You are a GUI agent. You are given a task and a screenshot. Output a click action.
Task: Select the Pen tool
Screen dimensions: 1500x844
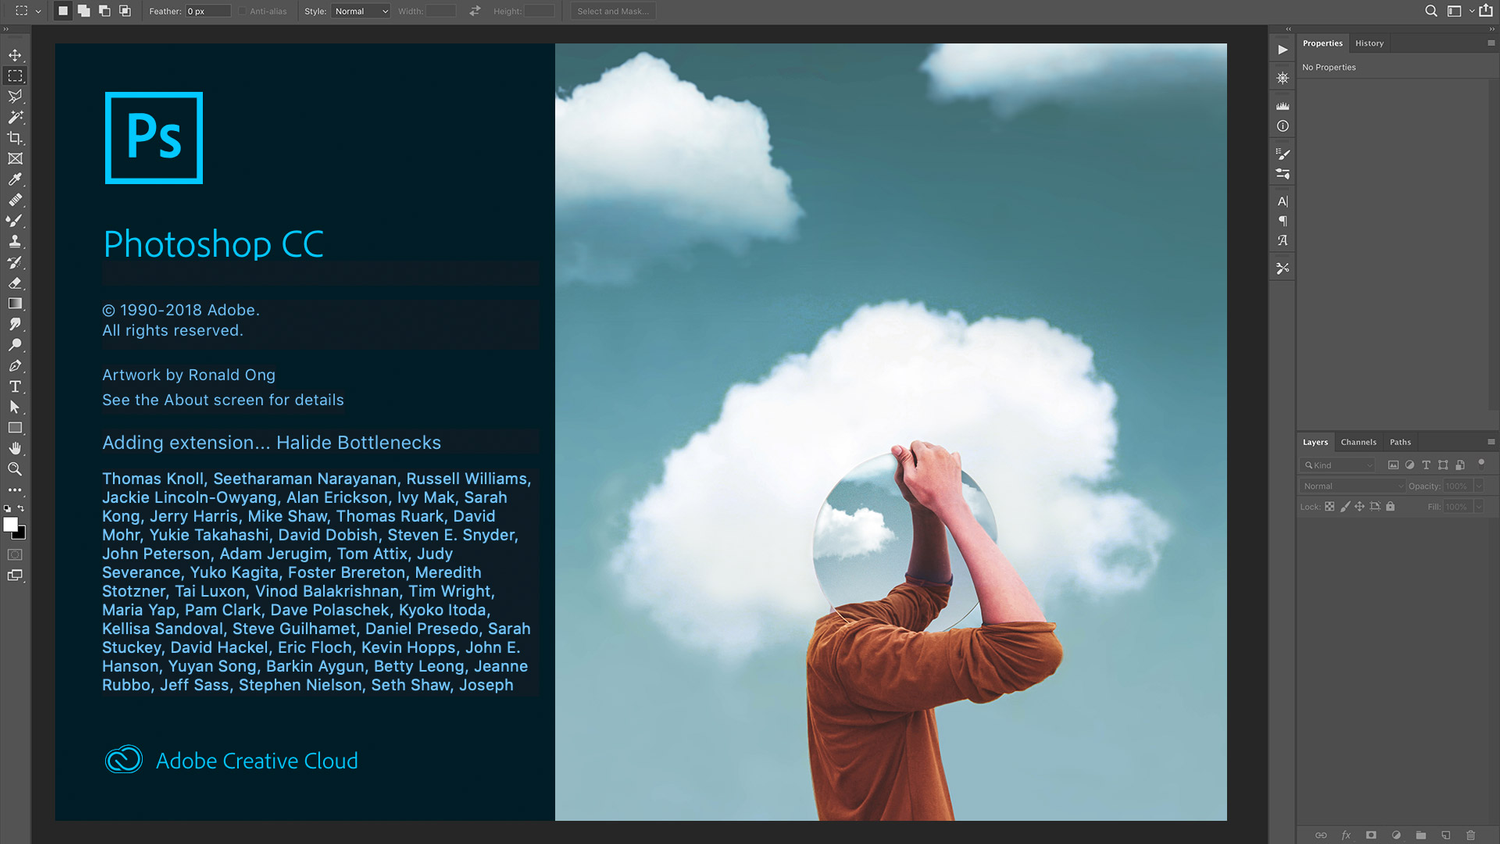coord(15,366)
